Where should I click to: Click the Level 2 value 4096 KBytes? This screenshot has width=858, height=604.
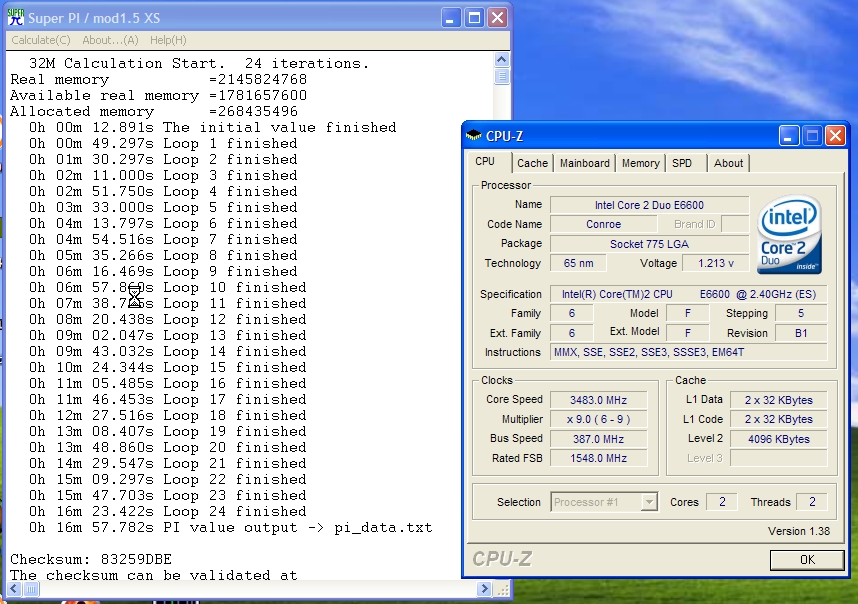778,439
